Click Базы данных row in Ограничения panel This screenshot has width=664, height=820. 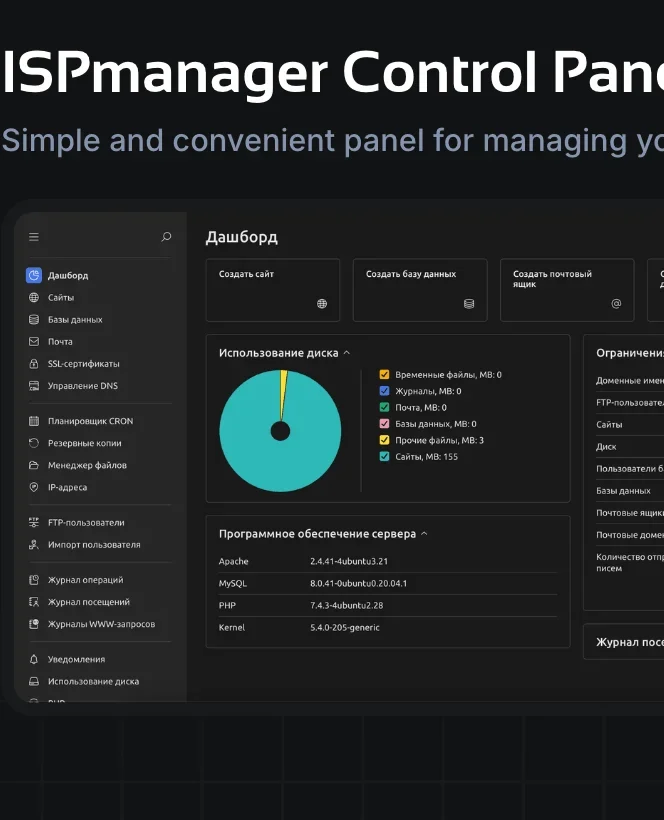click(x=630, y=491)
